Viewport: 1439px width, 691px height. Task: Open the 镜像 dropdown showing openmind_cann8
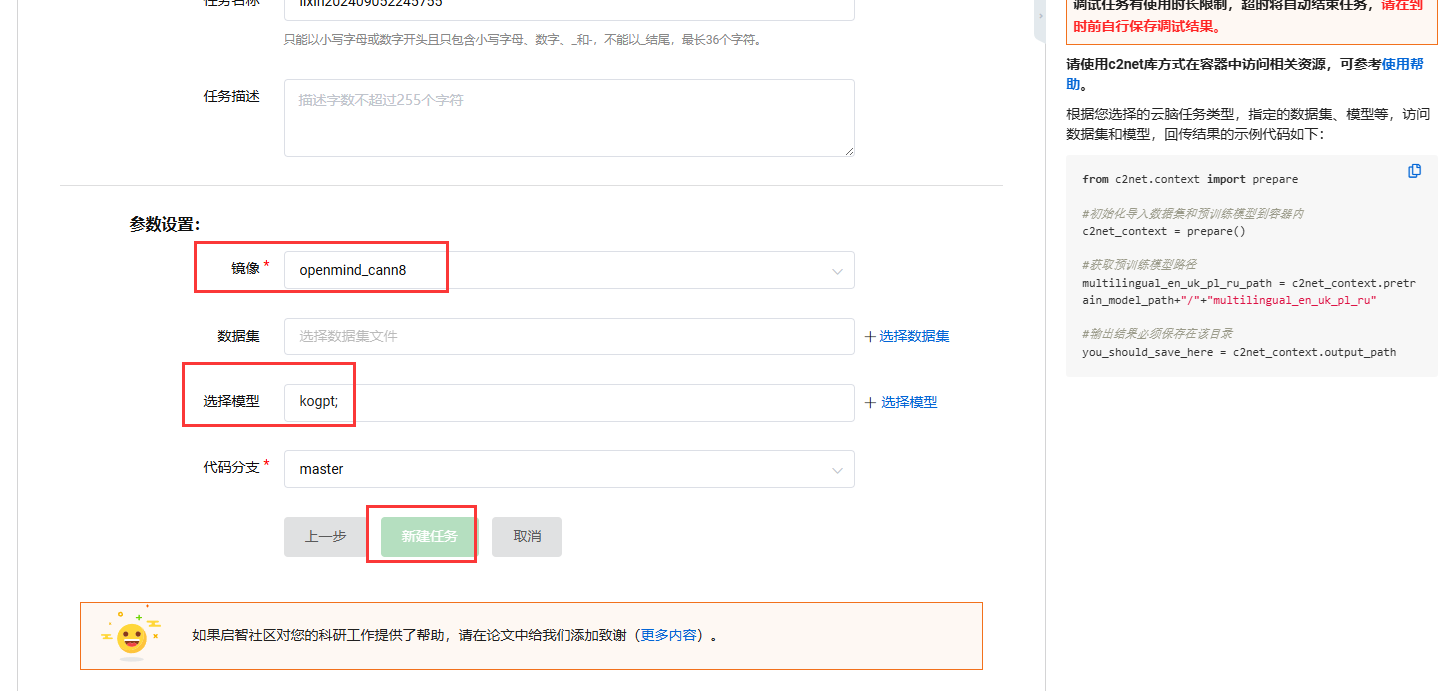pyautogui.click(x=568, y=270)
